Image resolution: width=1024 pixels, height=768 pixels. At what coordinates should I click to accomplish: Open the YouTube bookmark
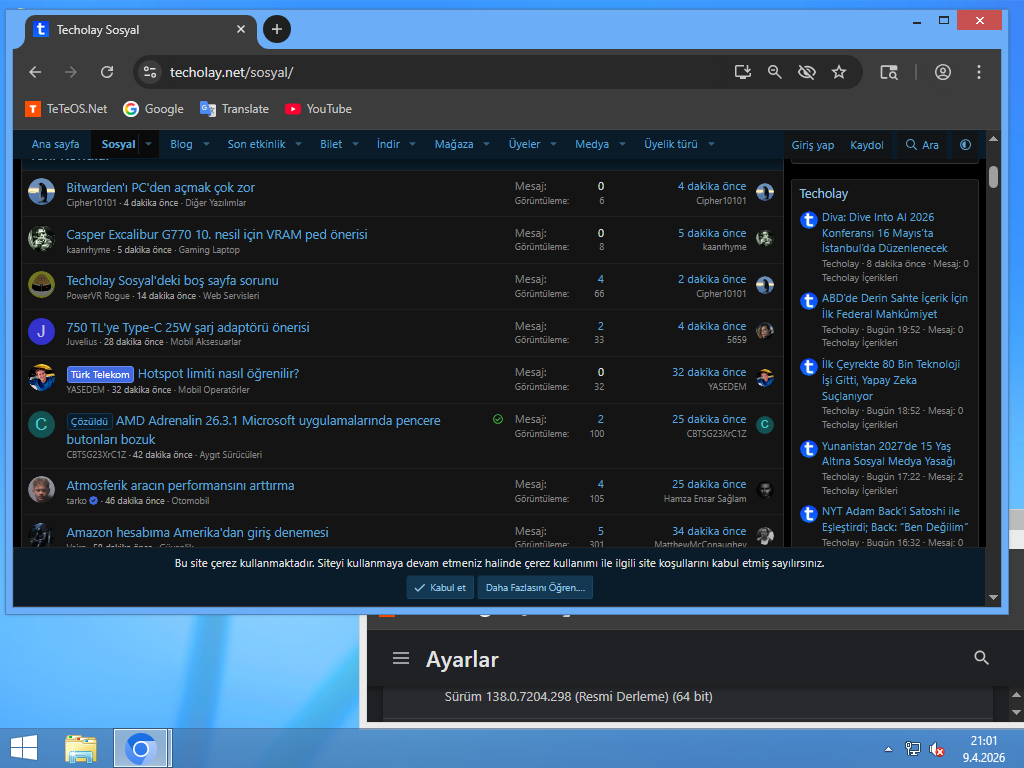[319, 109]
